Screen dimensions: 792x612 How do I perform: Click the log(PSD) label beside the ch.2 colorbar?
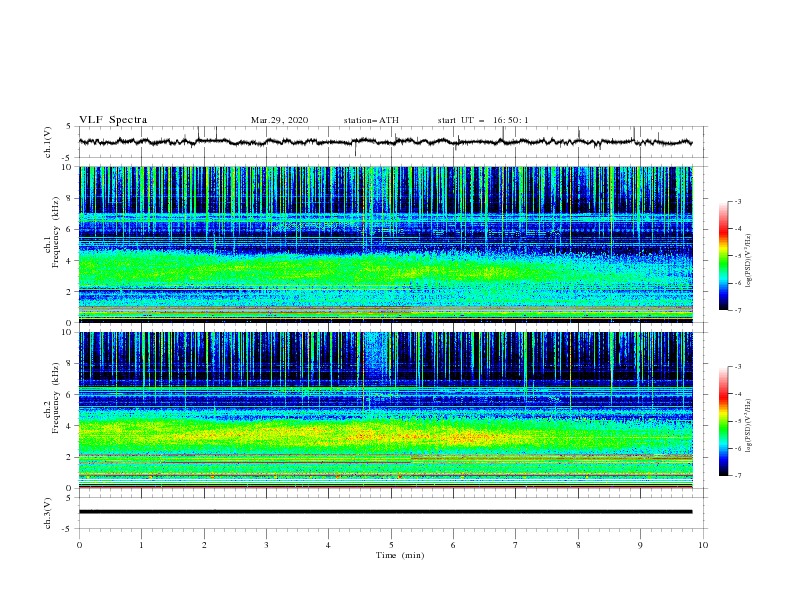[x=749, y=426]
